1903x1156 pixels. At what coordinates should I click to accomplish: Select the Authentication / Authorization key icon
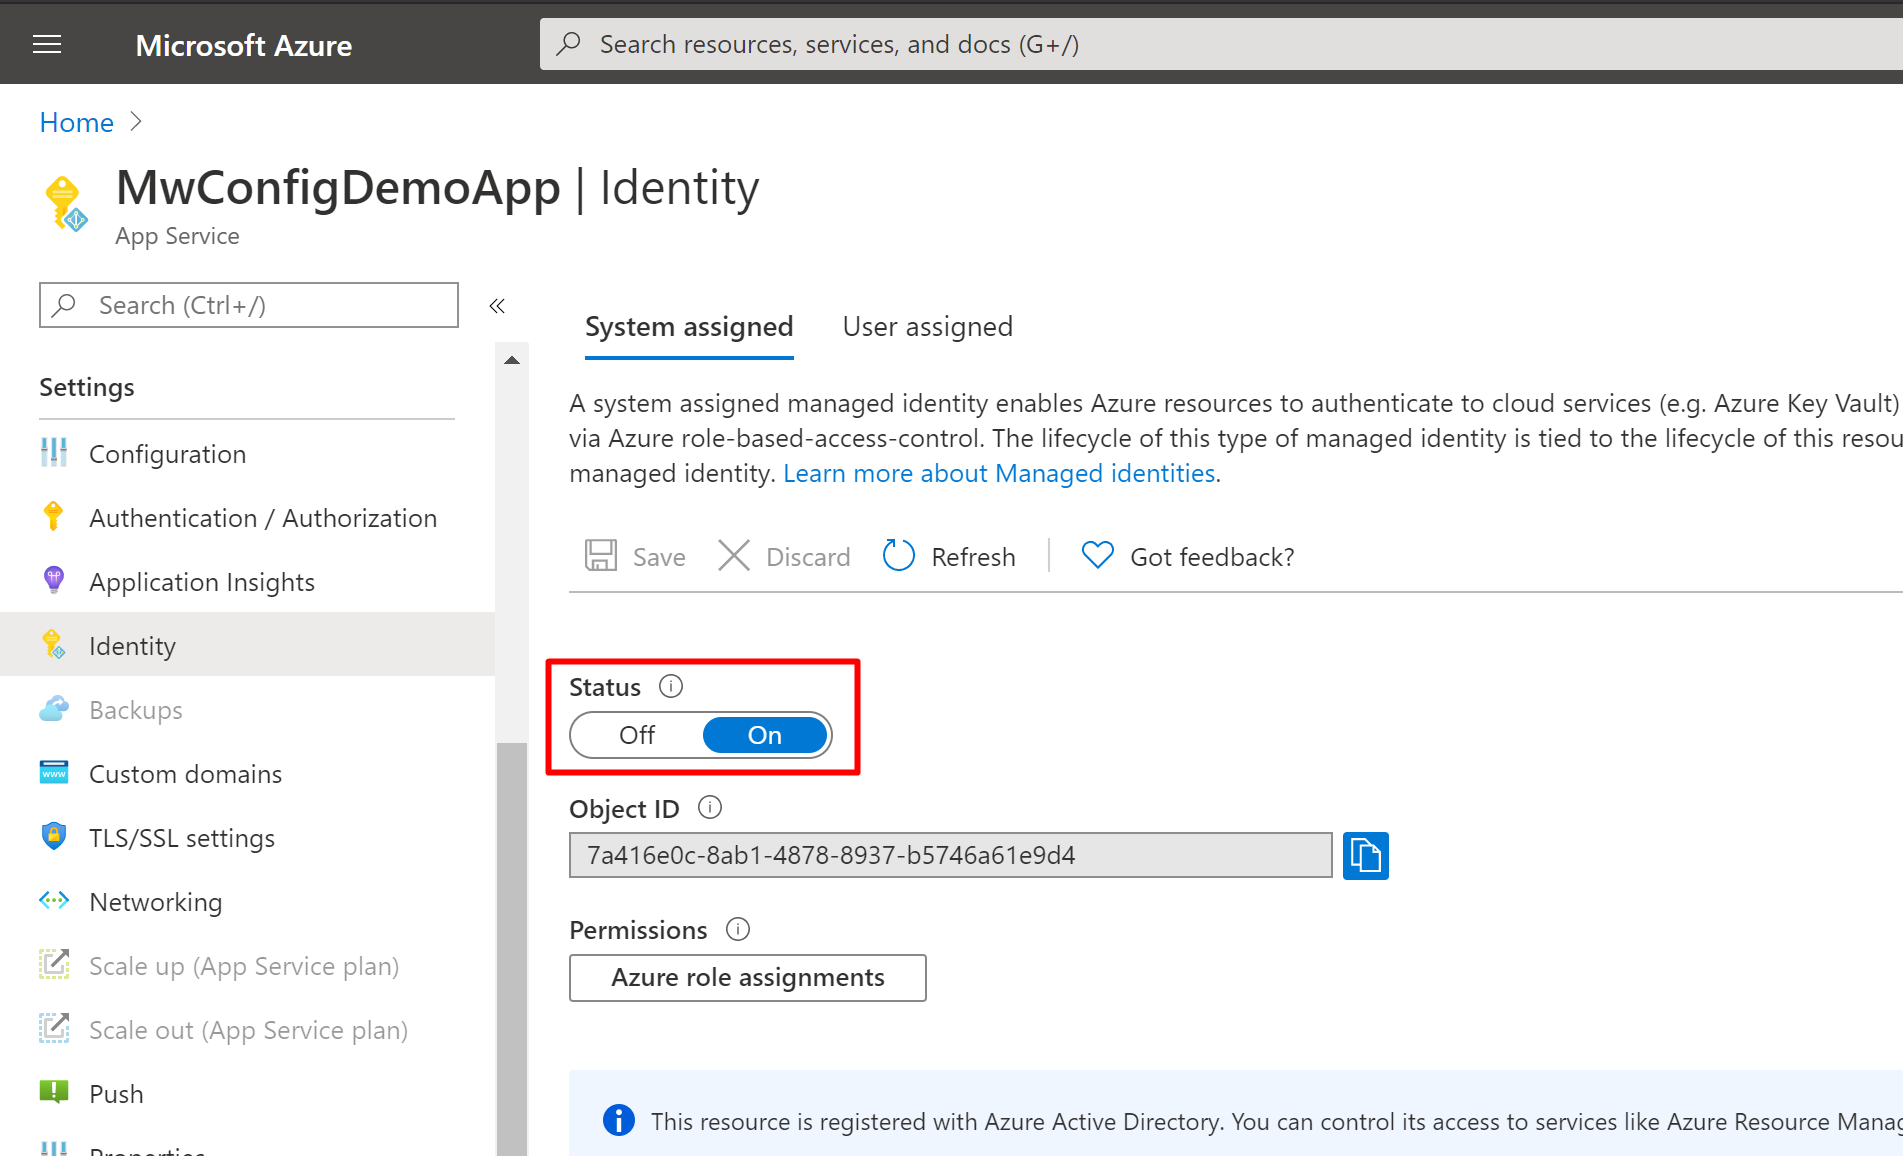(53, 517)
